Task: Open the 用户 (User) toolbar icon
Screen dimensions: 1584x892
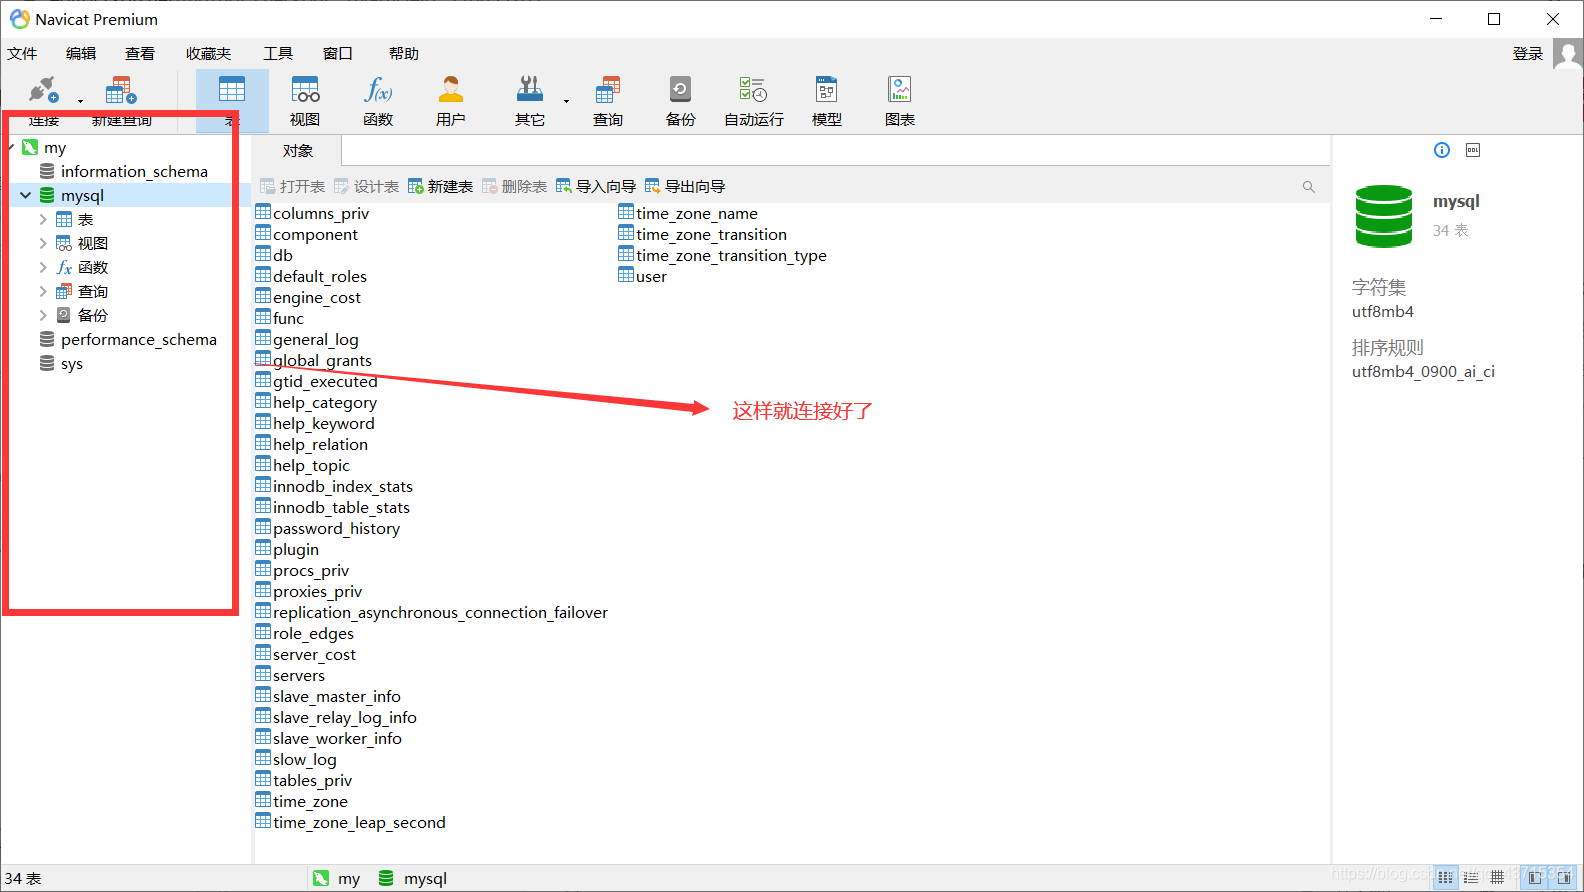Action: (451, 90)
